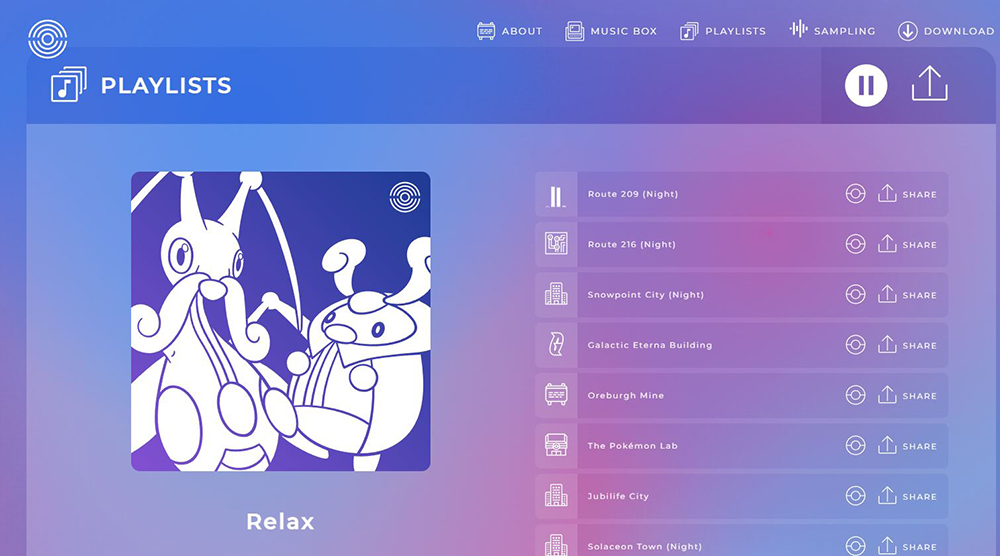Open the Sampling section
Screen dimensions: 1000x556
tap(832, 30)
